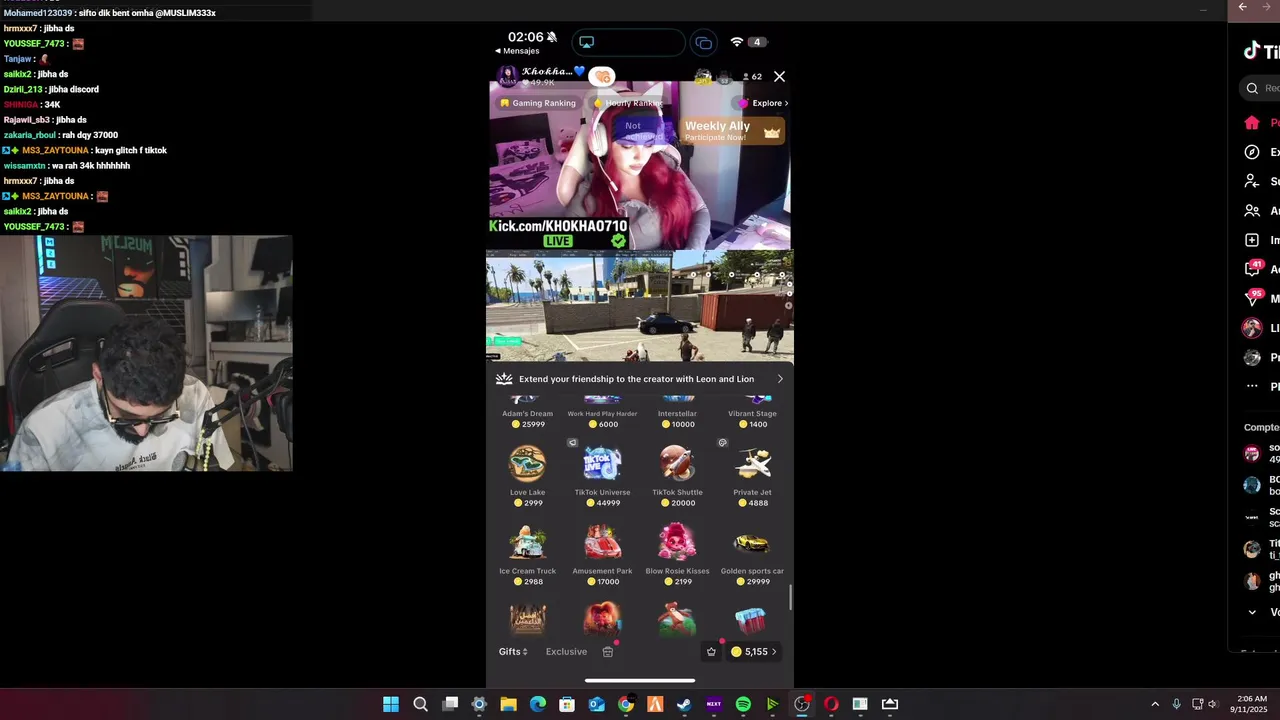Open Google Chrome from the taskbar
The height and width of the screenshot is (720, 1280).
[625, 704]
